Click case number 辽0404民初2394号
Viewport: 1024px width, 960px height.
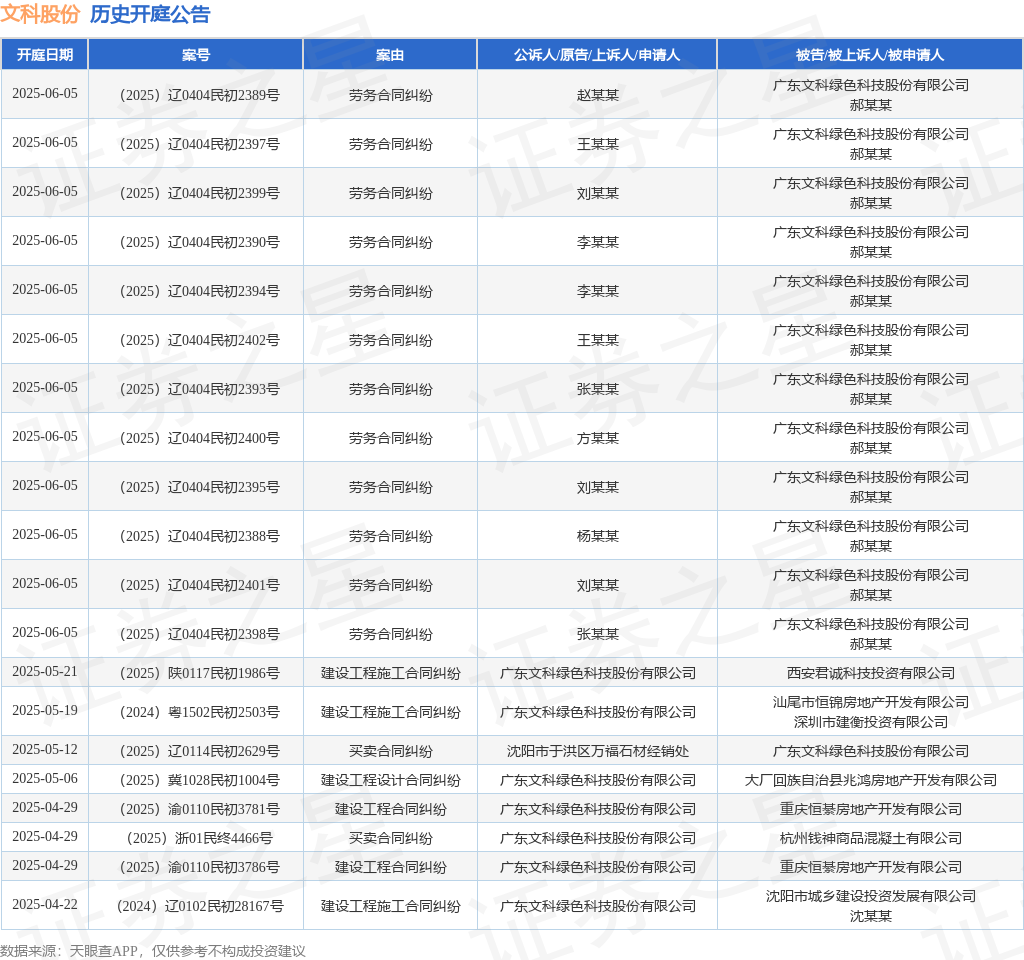[x=200, y=291]
